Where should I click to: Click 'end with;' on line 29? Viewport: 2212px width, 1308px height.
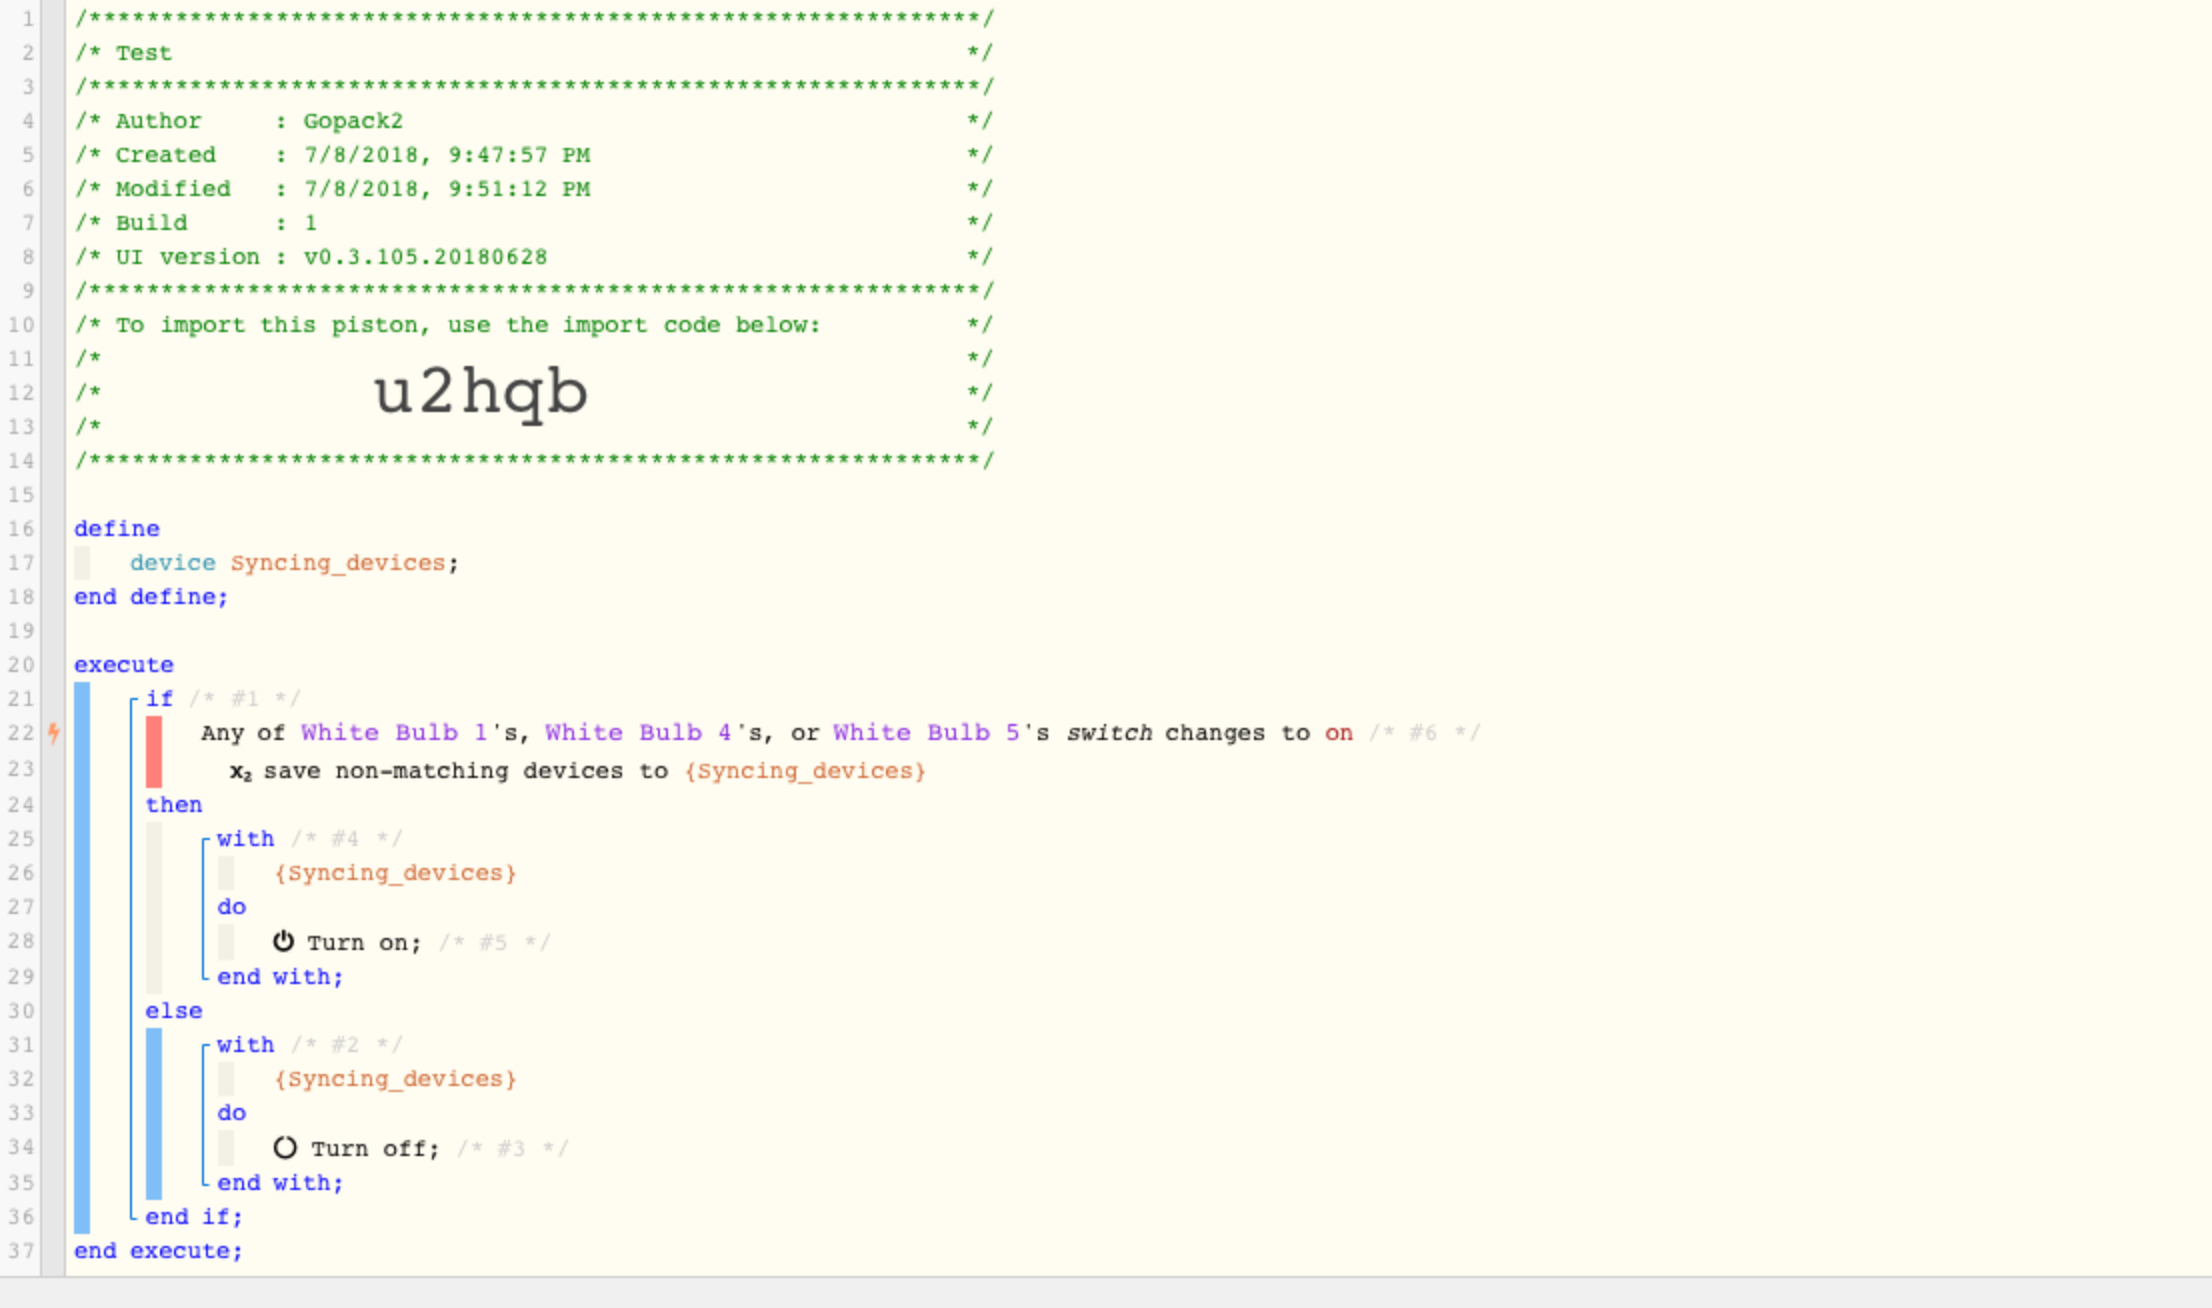point(280,977)
